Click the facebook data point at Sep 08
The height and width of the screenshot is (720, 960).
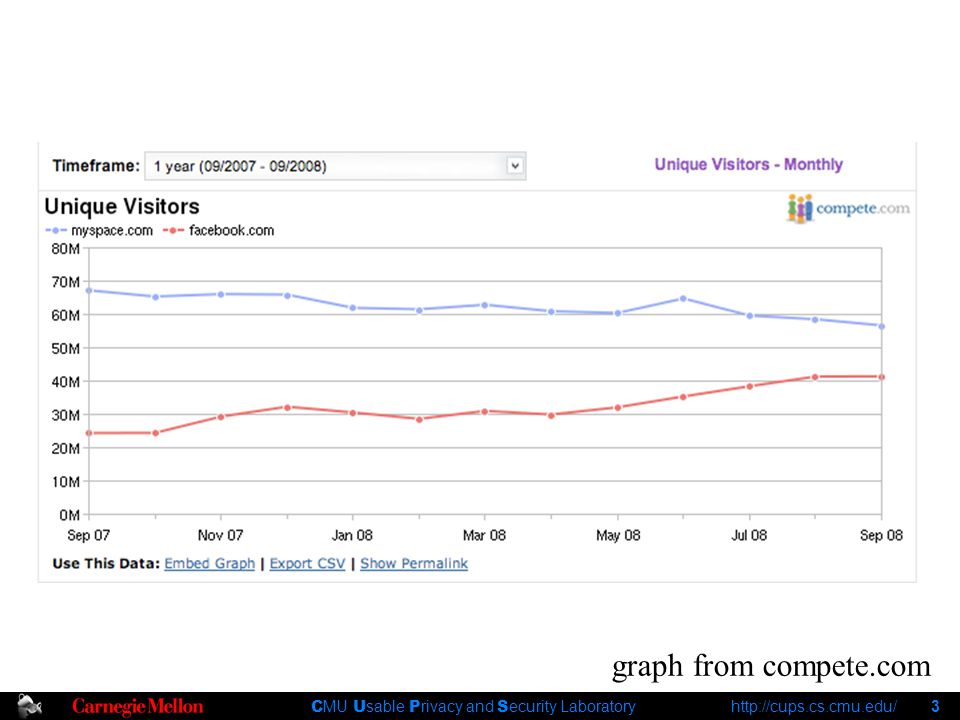coord(882,377)
